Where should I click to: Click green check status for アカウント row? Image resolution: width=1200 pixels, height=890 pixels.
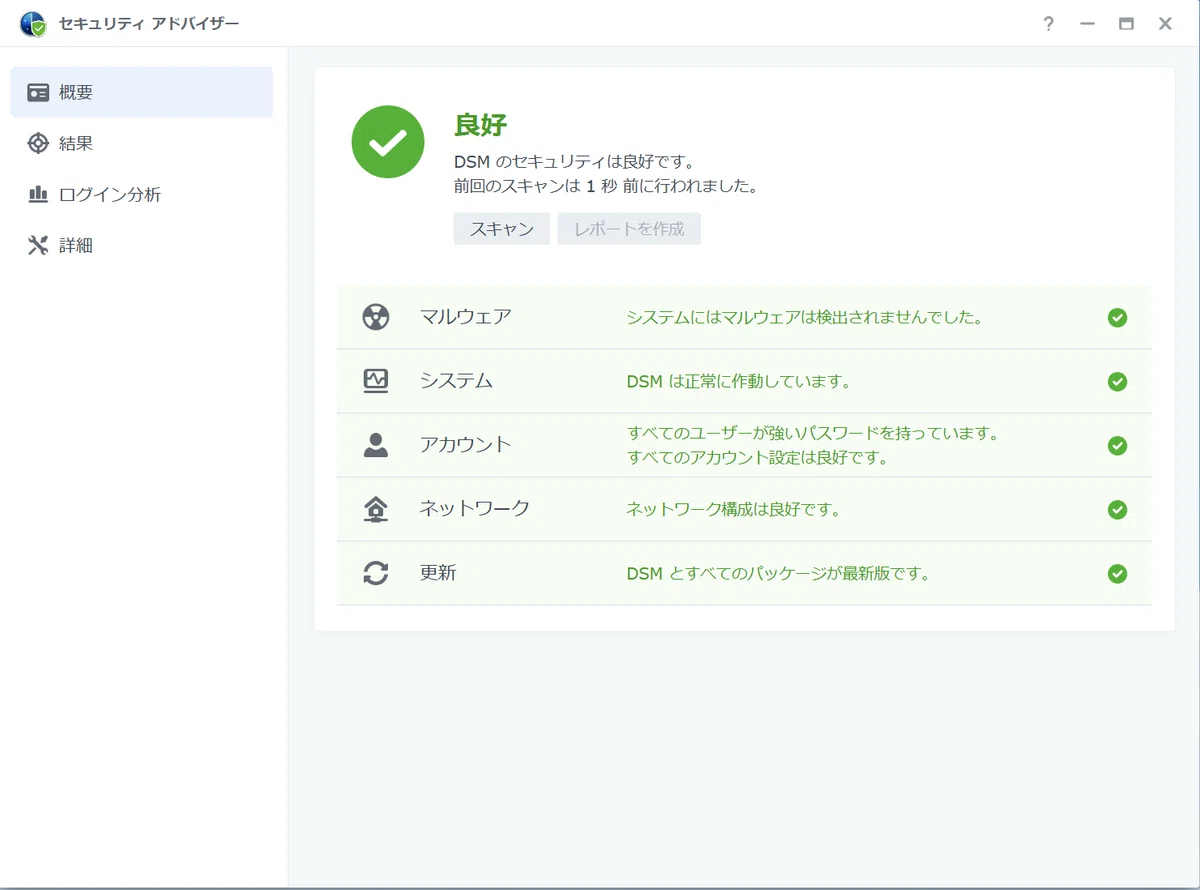1118,445
